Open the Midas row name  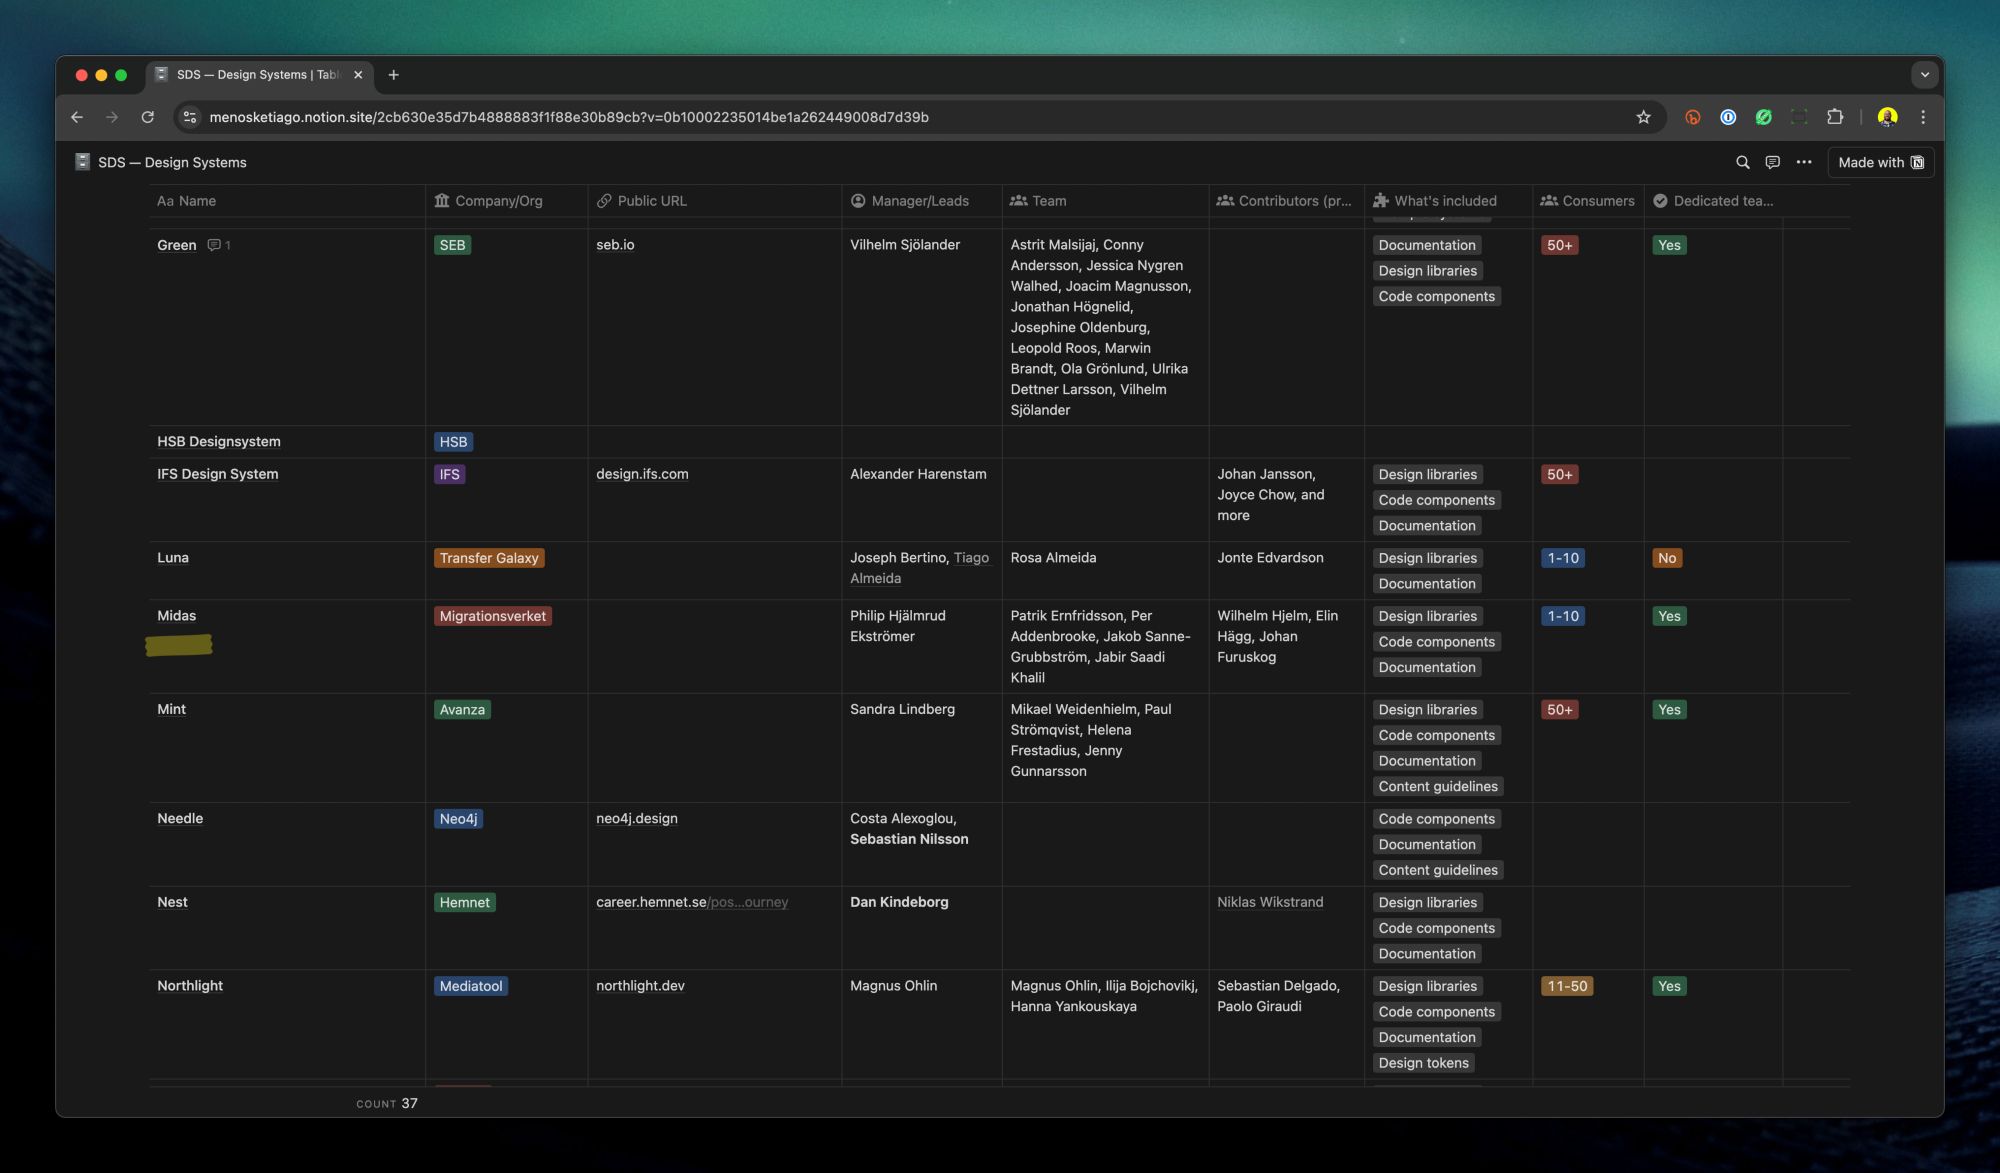[176, 616]
